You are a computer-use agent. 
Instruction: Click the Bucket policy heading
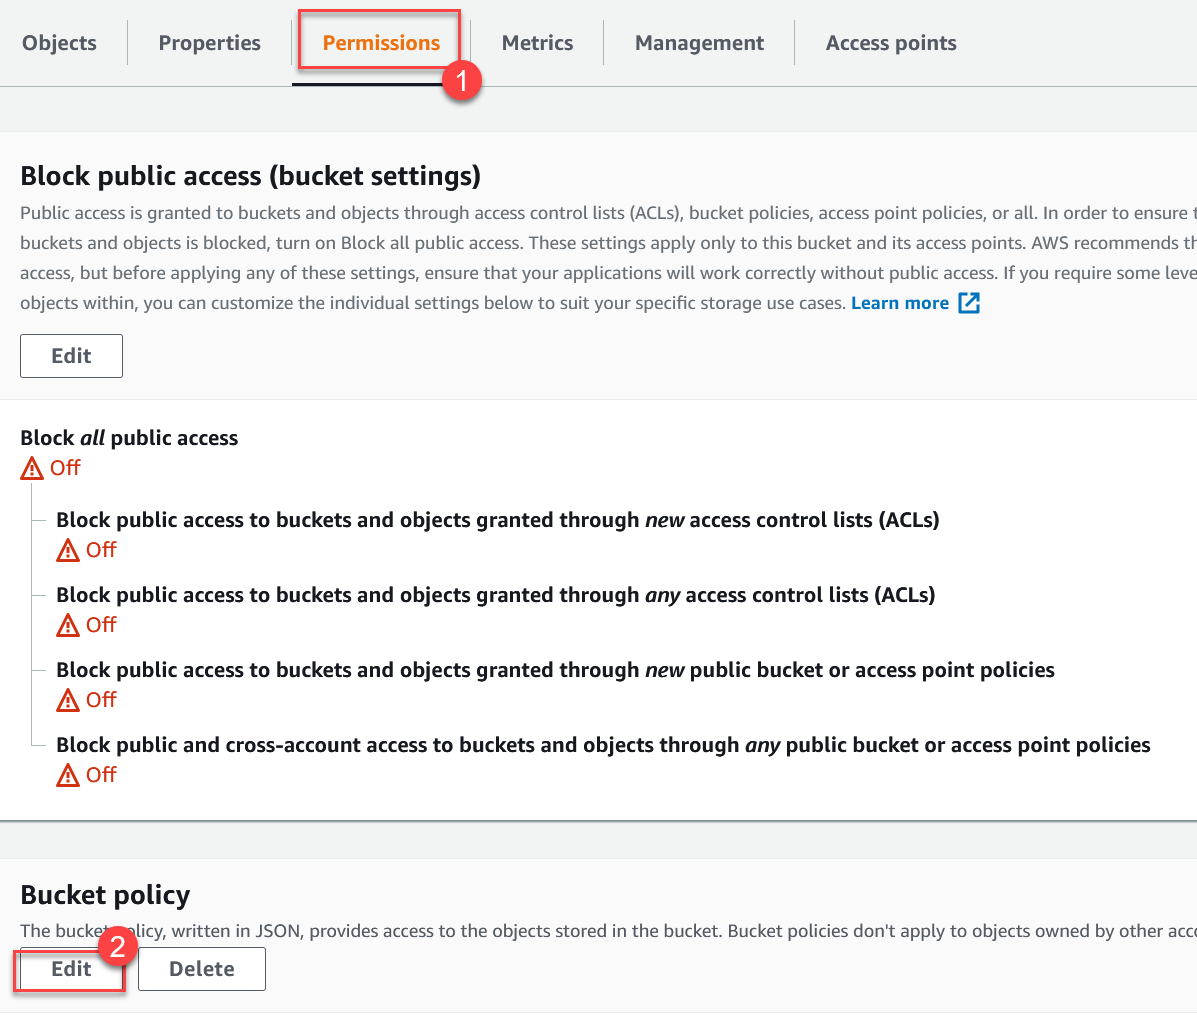(105, 895)
